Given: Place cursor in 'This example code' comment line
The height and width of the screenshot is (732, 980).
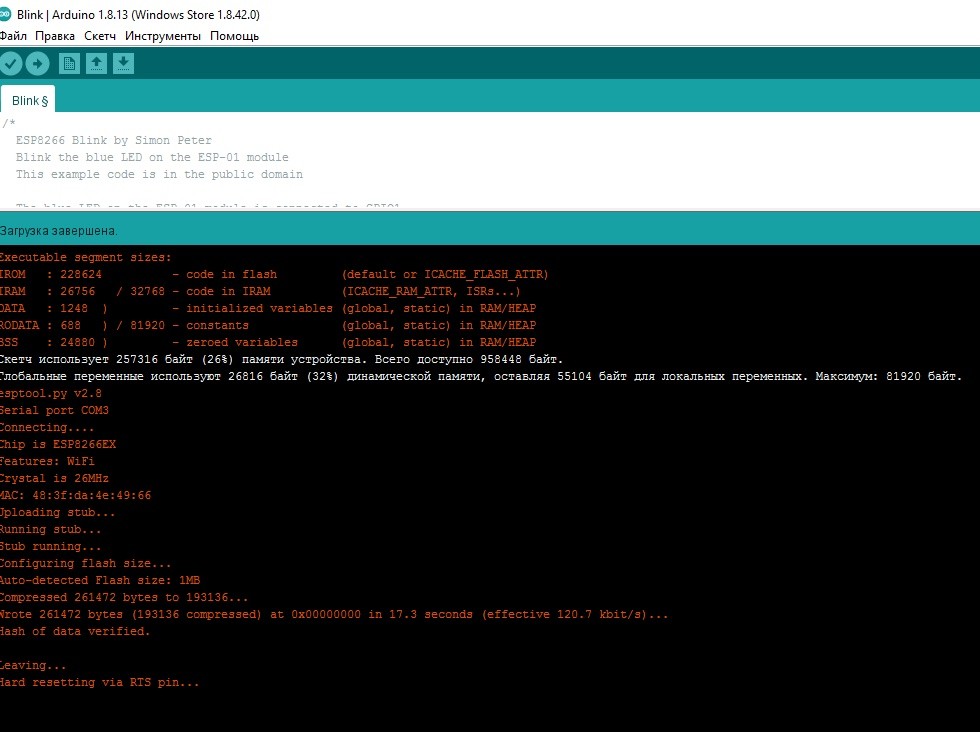Looking at the screenshot, I should pyautogui.click(x=158, y=174).
